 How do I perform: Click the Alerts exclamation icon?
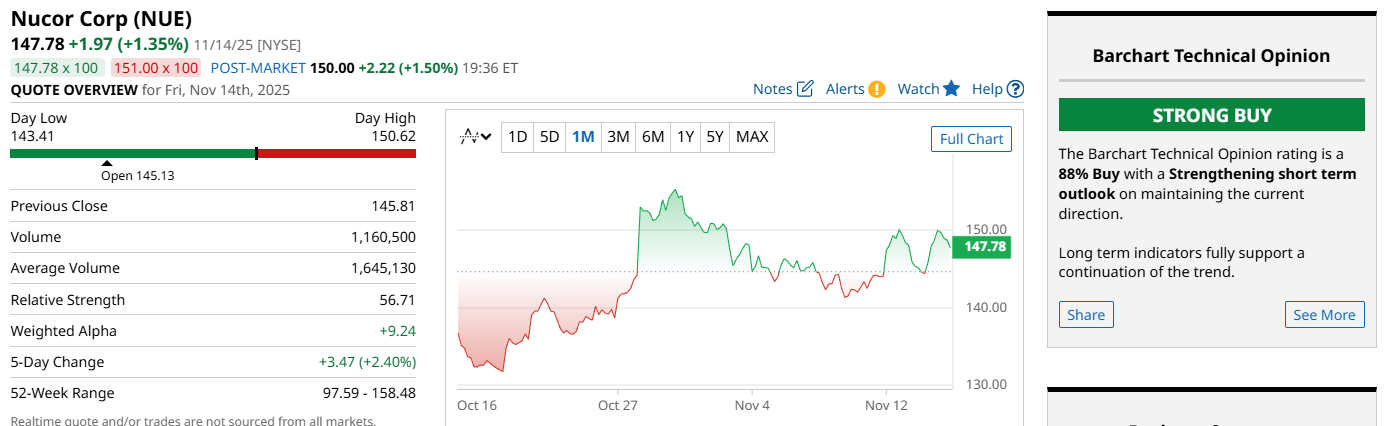tap(877, 89)
